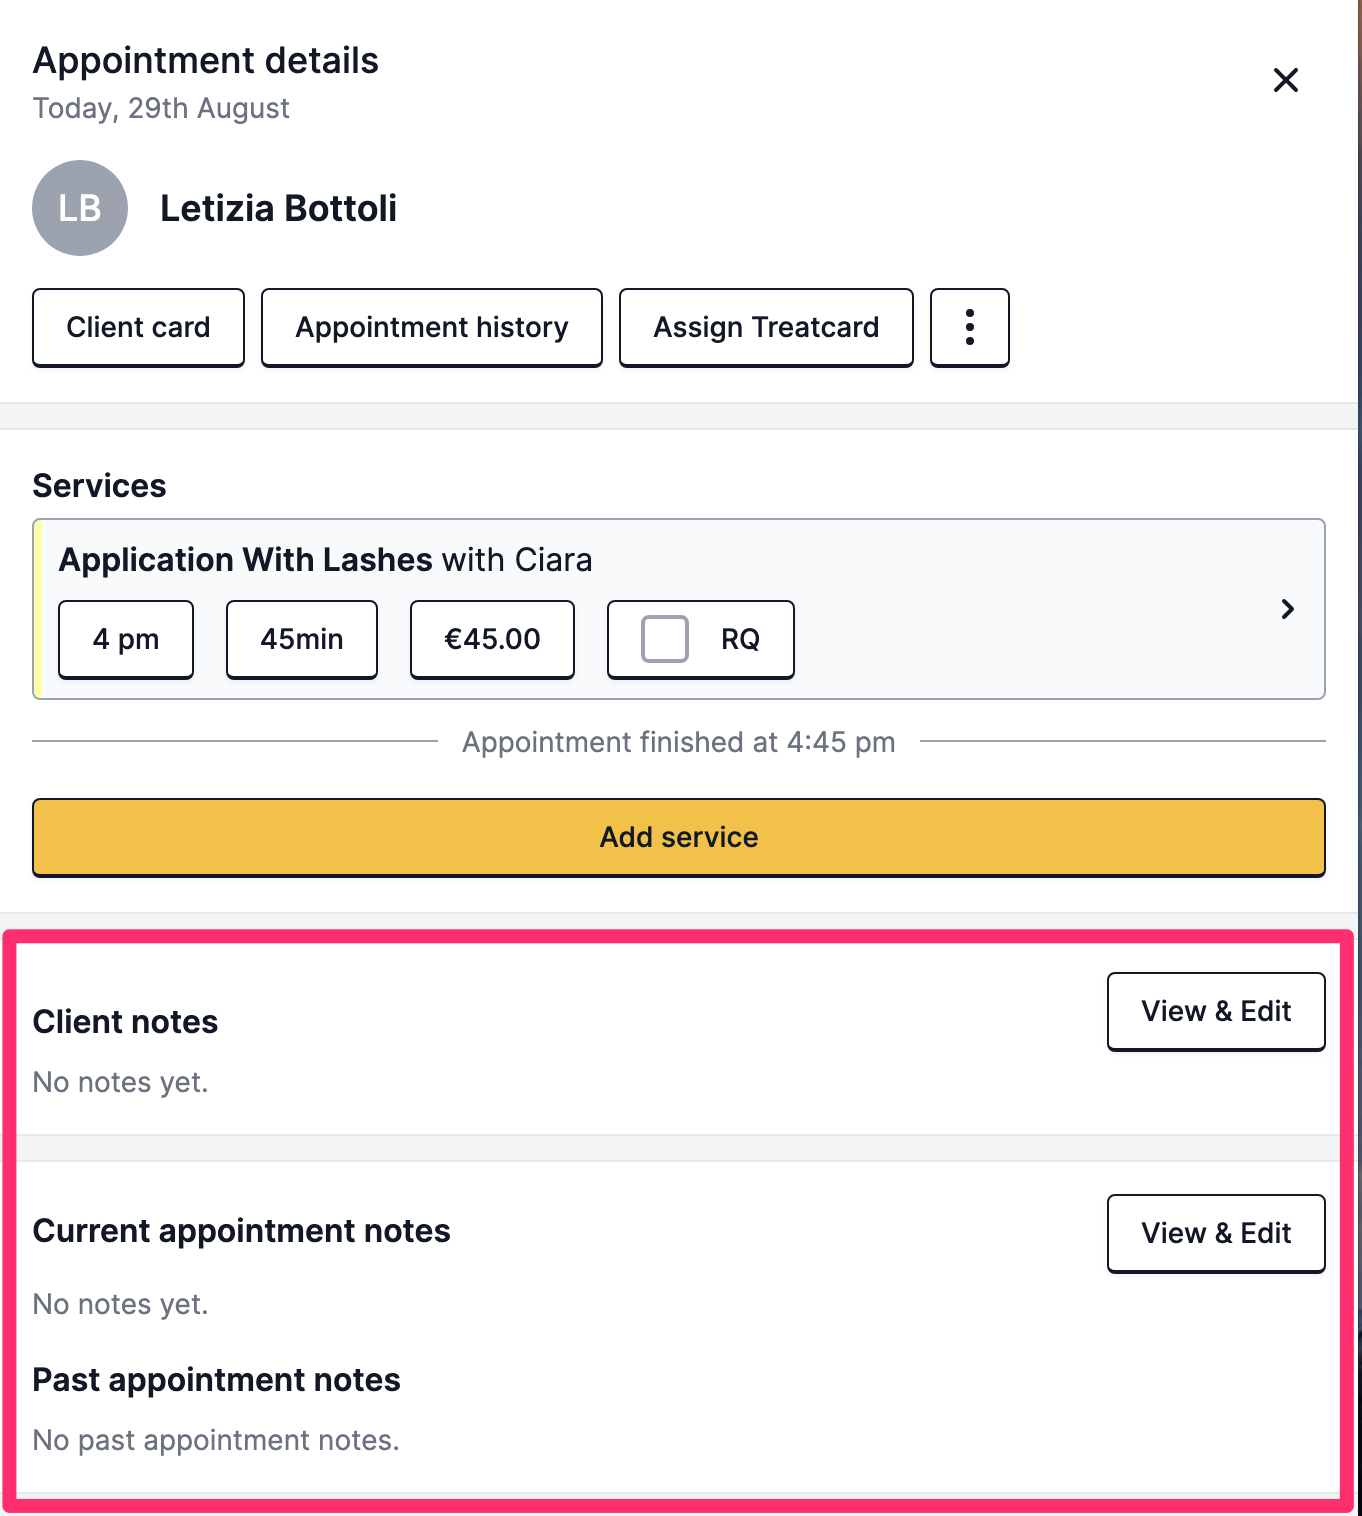Assign Treatcard to the client

[766, 327]
